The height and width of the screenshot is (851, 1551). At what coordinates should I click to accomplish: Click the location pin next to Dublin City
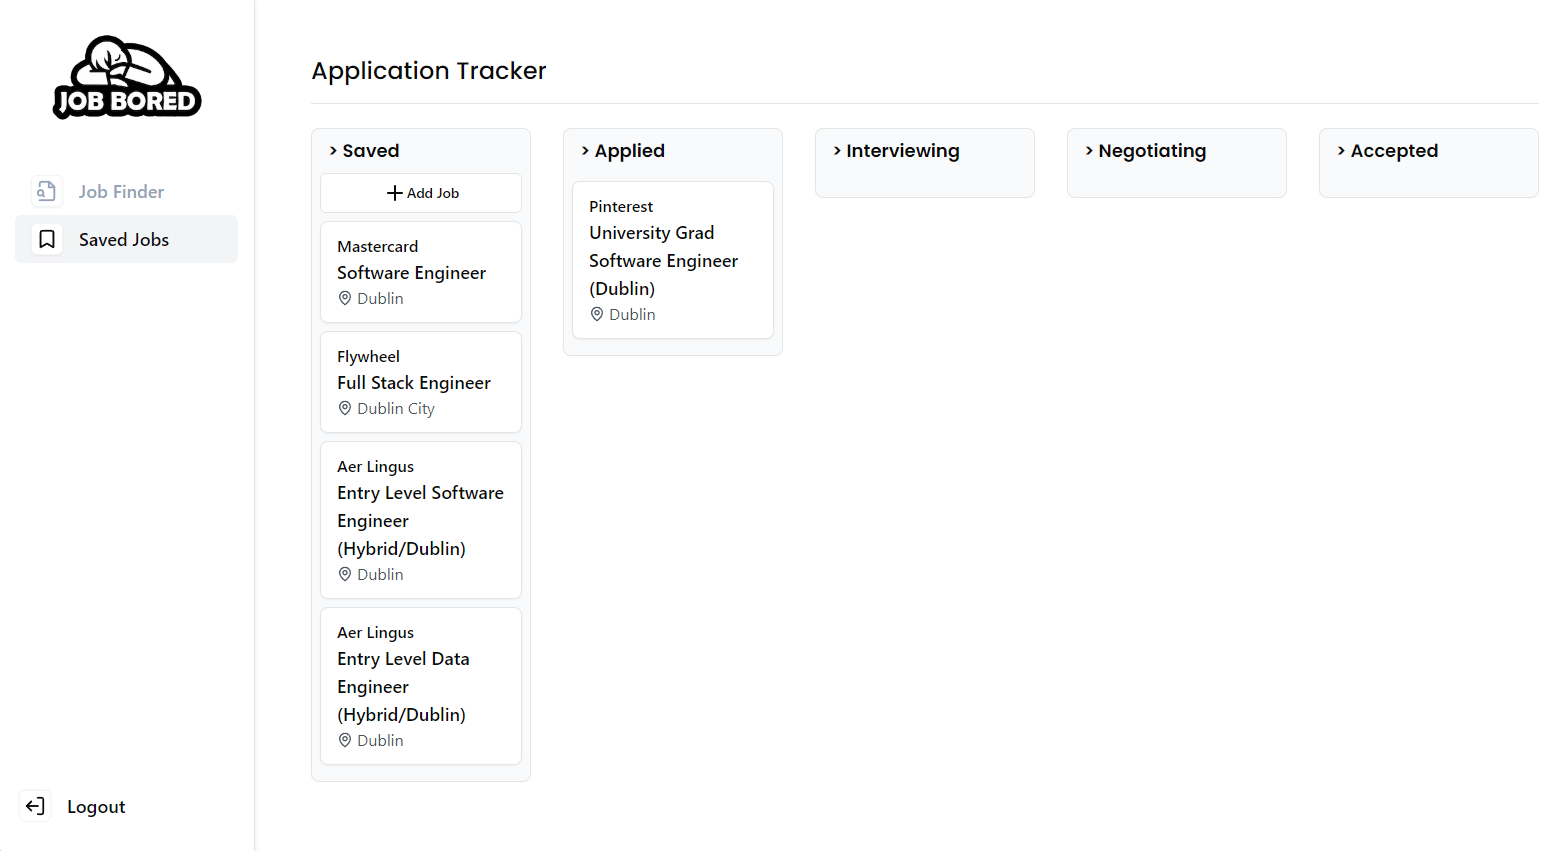pyautogui.click(x=345, y=408)
